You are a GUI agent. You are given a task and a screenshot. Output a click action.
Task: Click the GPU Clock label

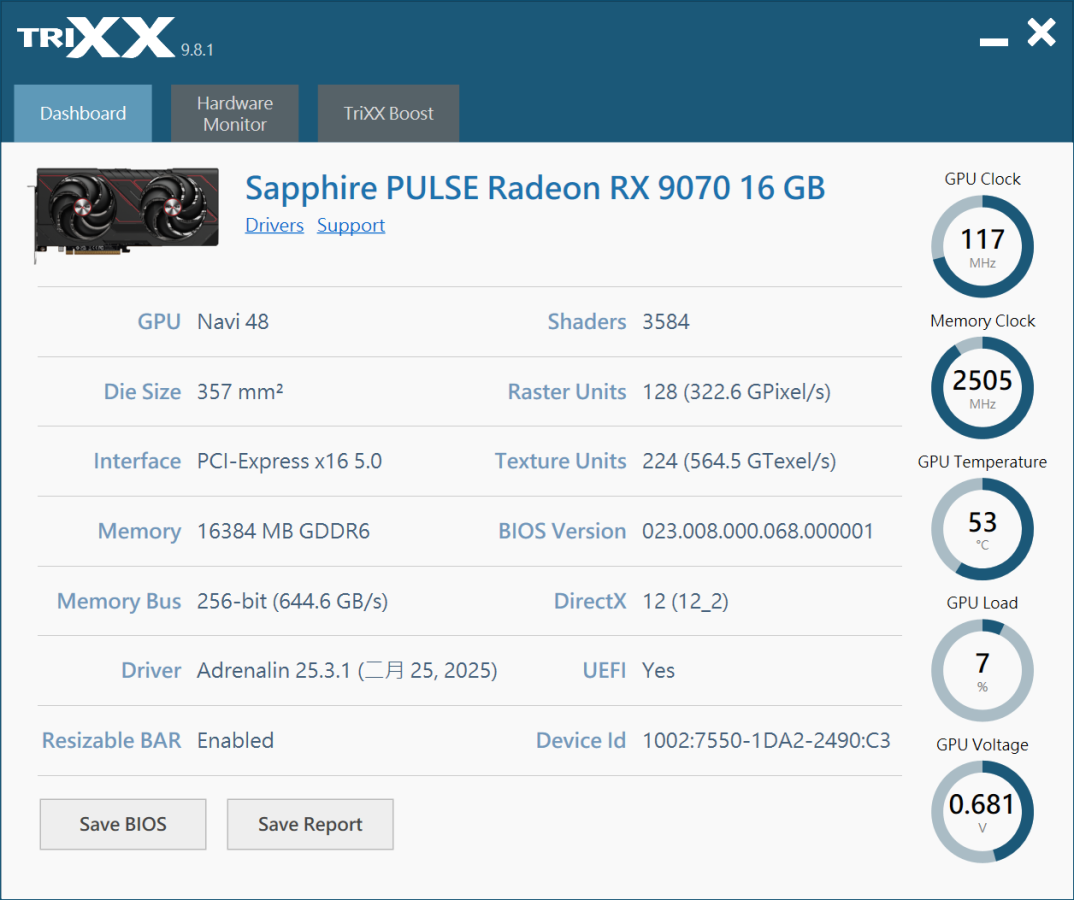click(x=982, y=179)
